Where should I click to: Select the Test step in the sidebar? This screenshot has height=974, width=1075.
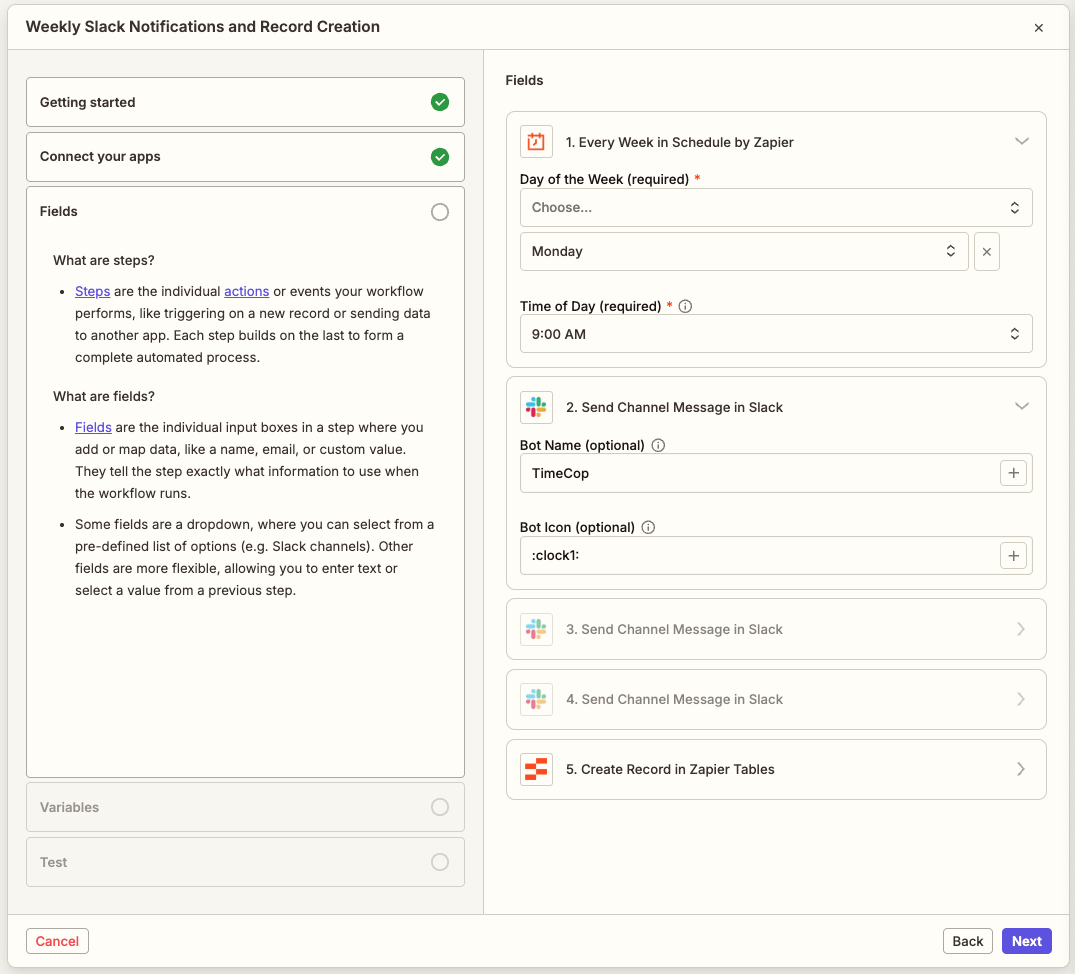point(245,861)
